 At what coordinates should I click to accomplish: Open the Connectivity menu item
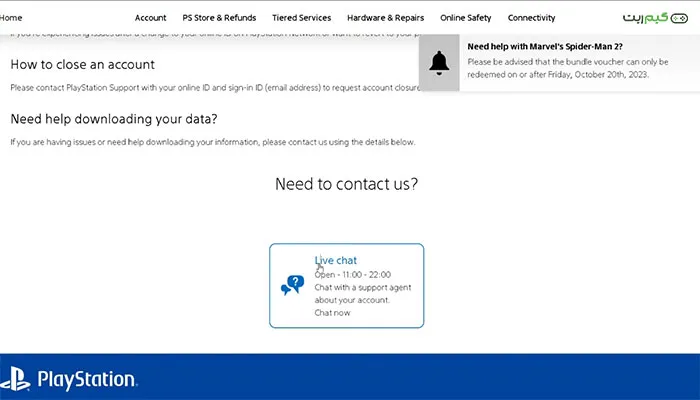pos(531,18)
